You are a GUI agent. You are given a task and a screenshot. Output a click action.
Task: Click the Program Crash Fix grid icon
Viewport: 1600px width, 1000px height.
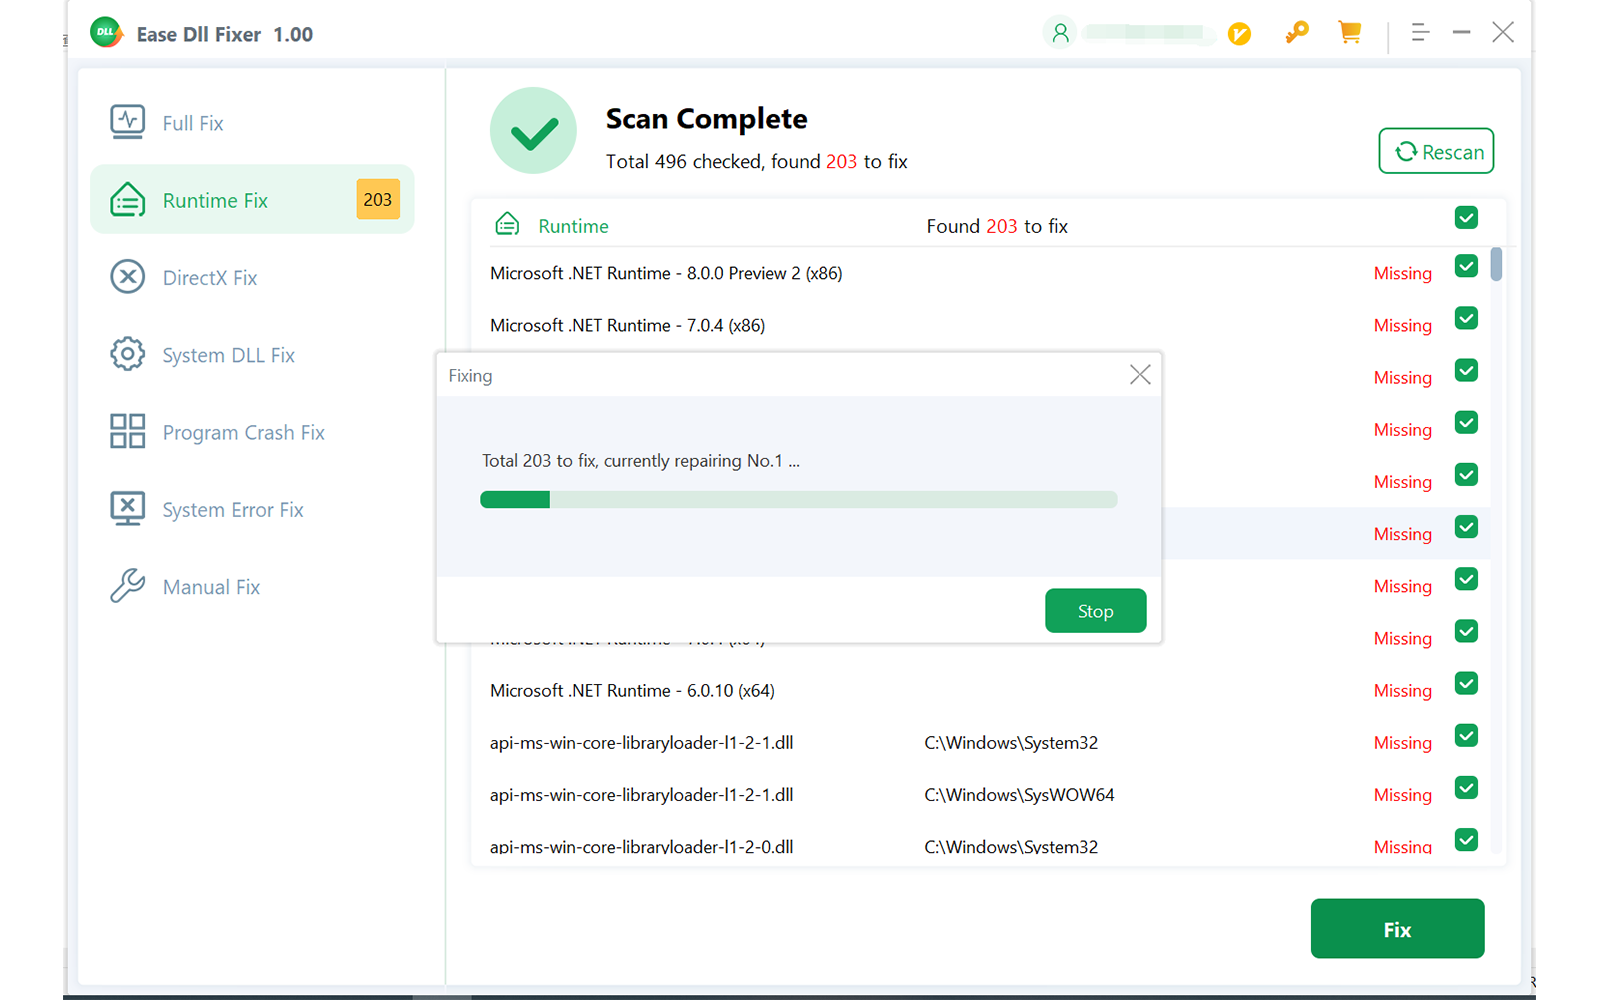[x=127, y=431]
